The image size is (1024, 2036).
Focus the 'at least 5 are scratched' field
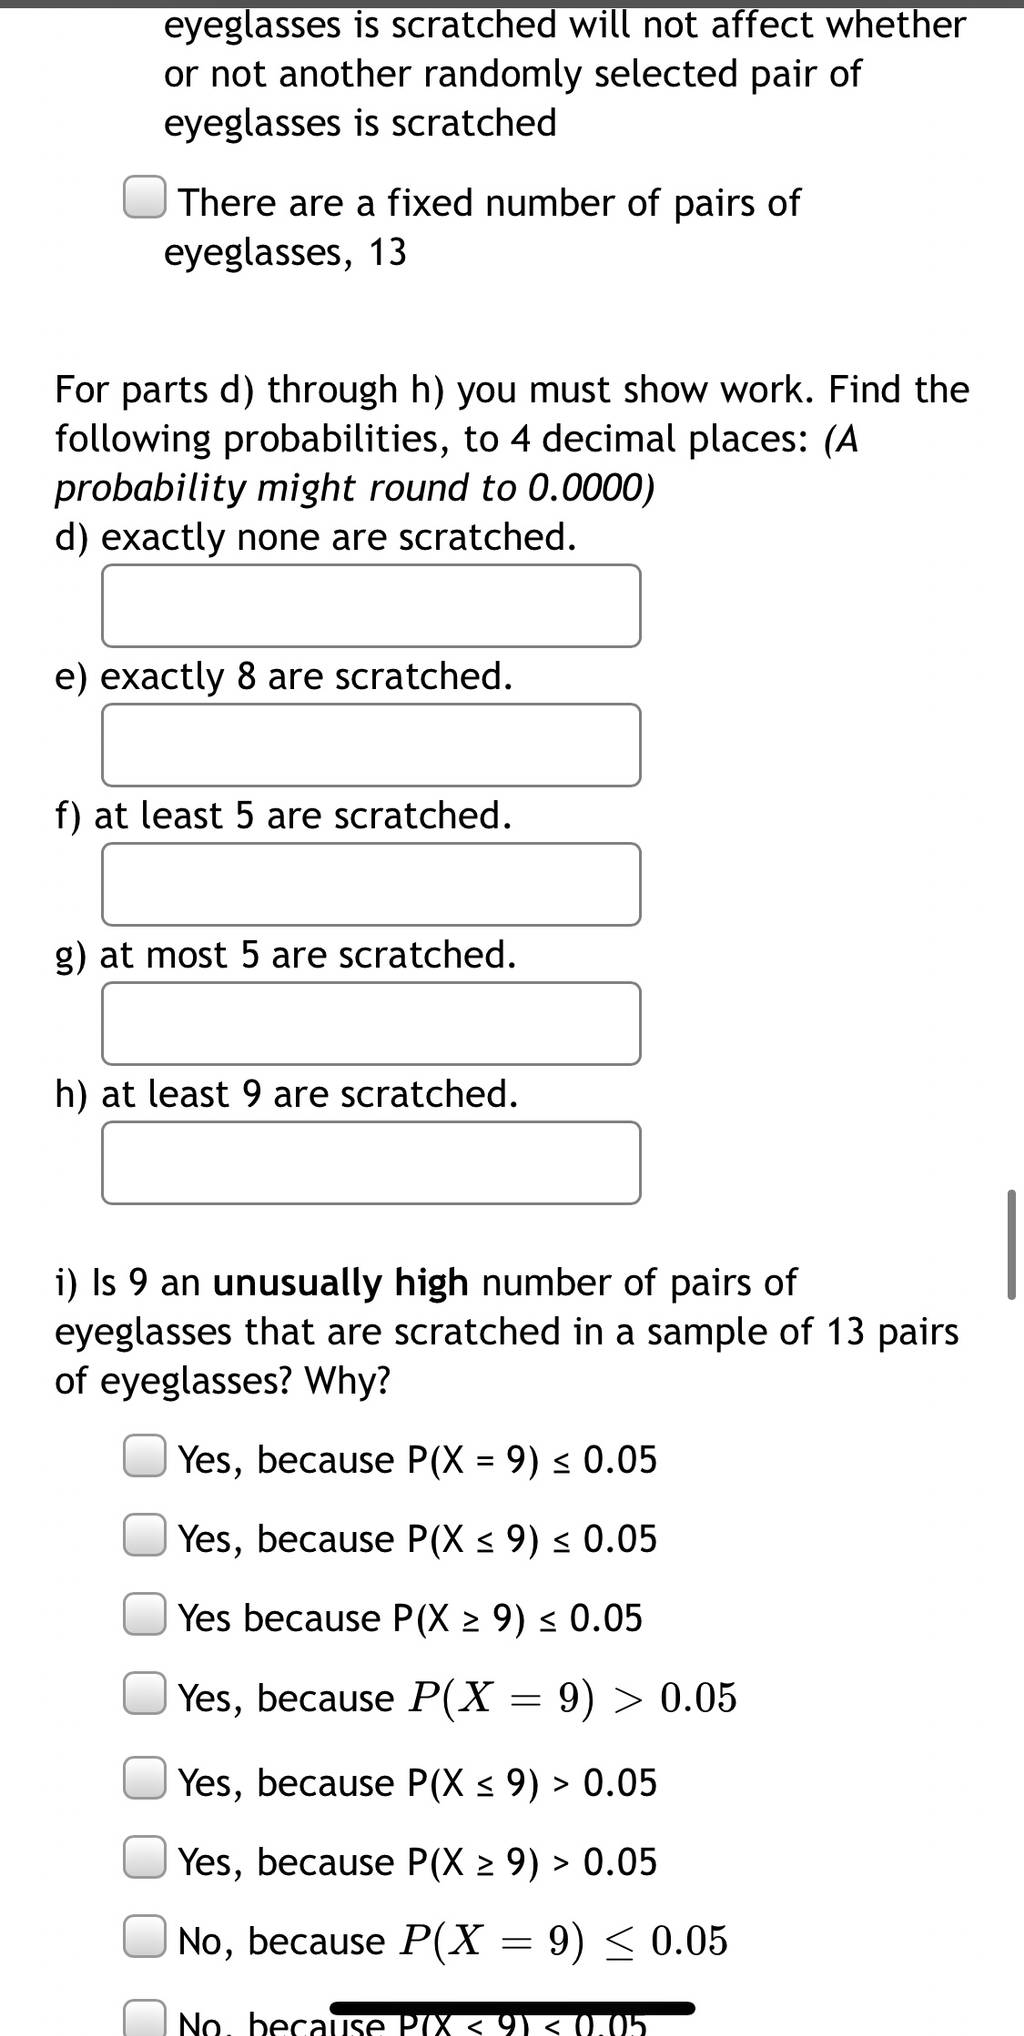[x=371, y=884]
